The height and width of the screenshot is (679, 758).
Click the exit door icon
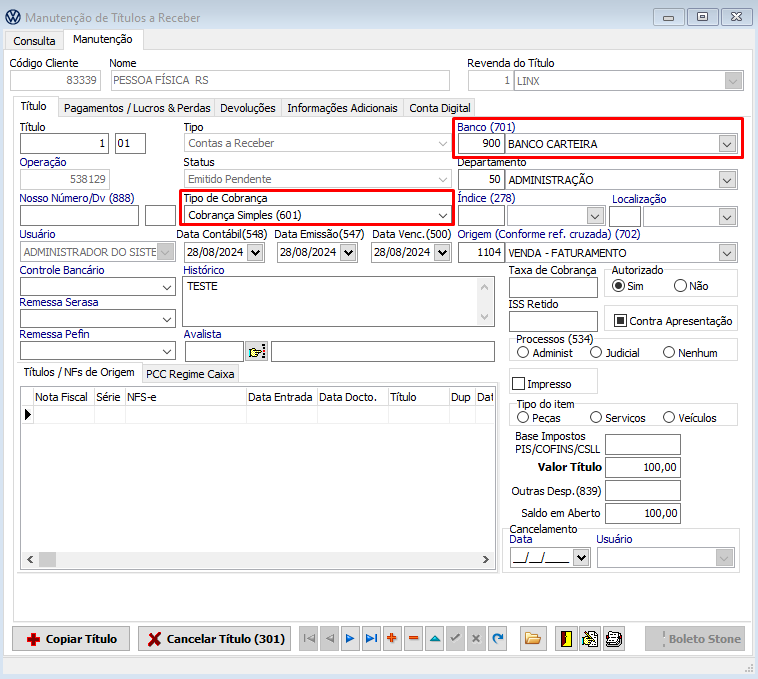(x=565, y=638)
